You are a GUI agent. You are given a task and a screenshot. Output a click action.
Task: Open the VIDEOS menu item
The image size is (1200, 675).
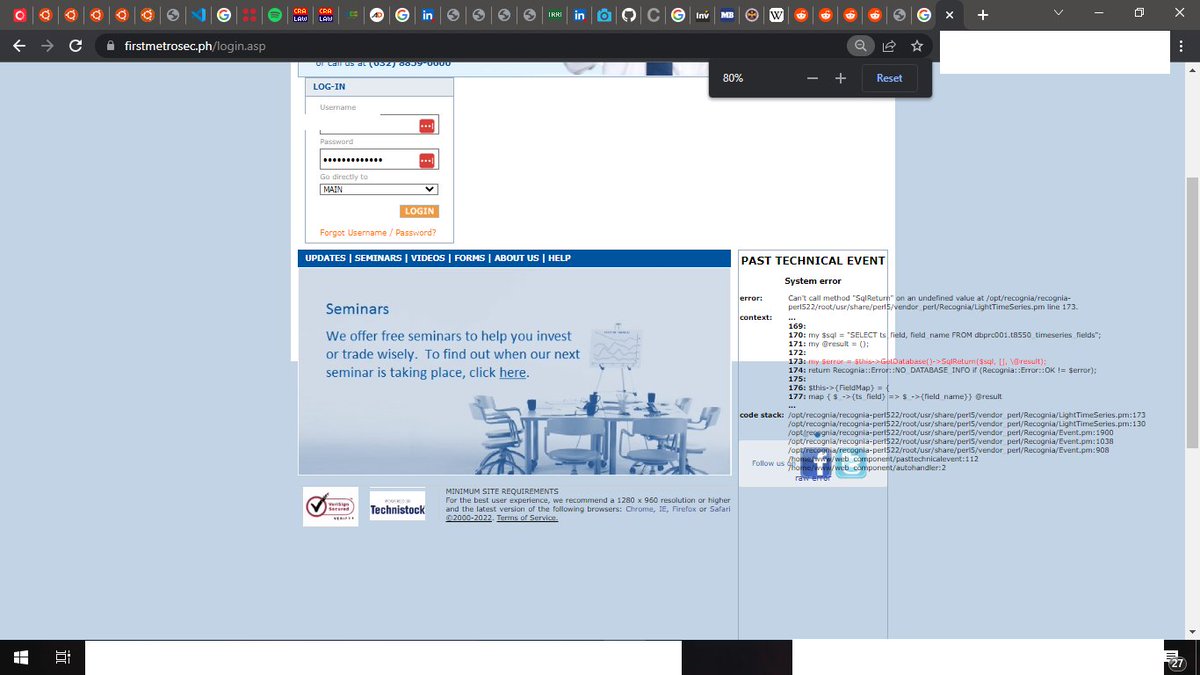pos(428,258)
